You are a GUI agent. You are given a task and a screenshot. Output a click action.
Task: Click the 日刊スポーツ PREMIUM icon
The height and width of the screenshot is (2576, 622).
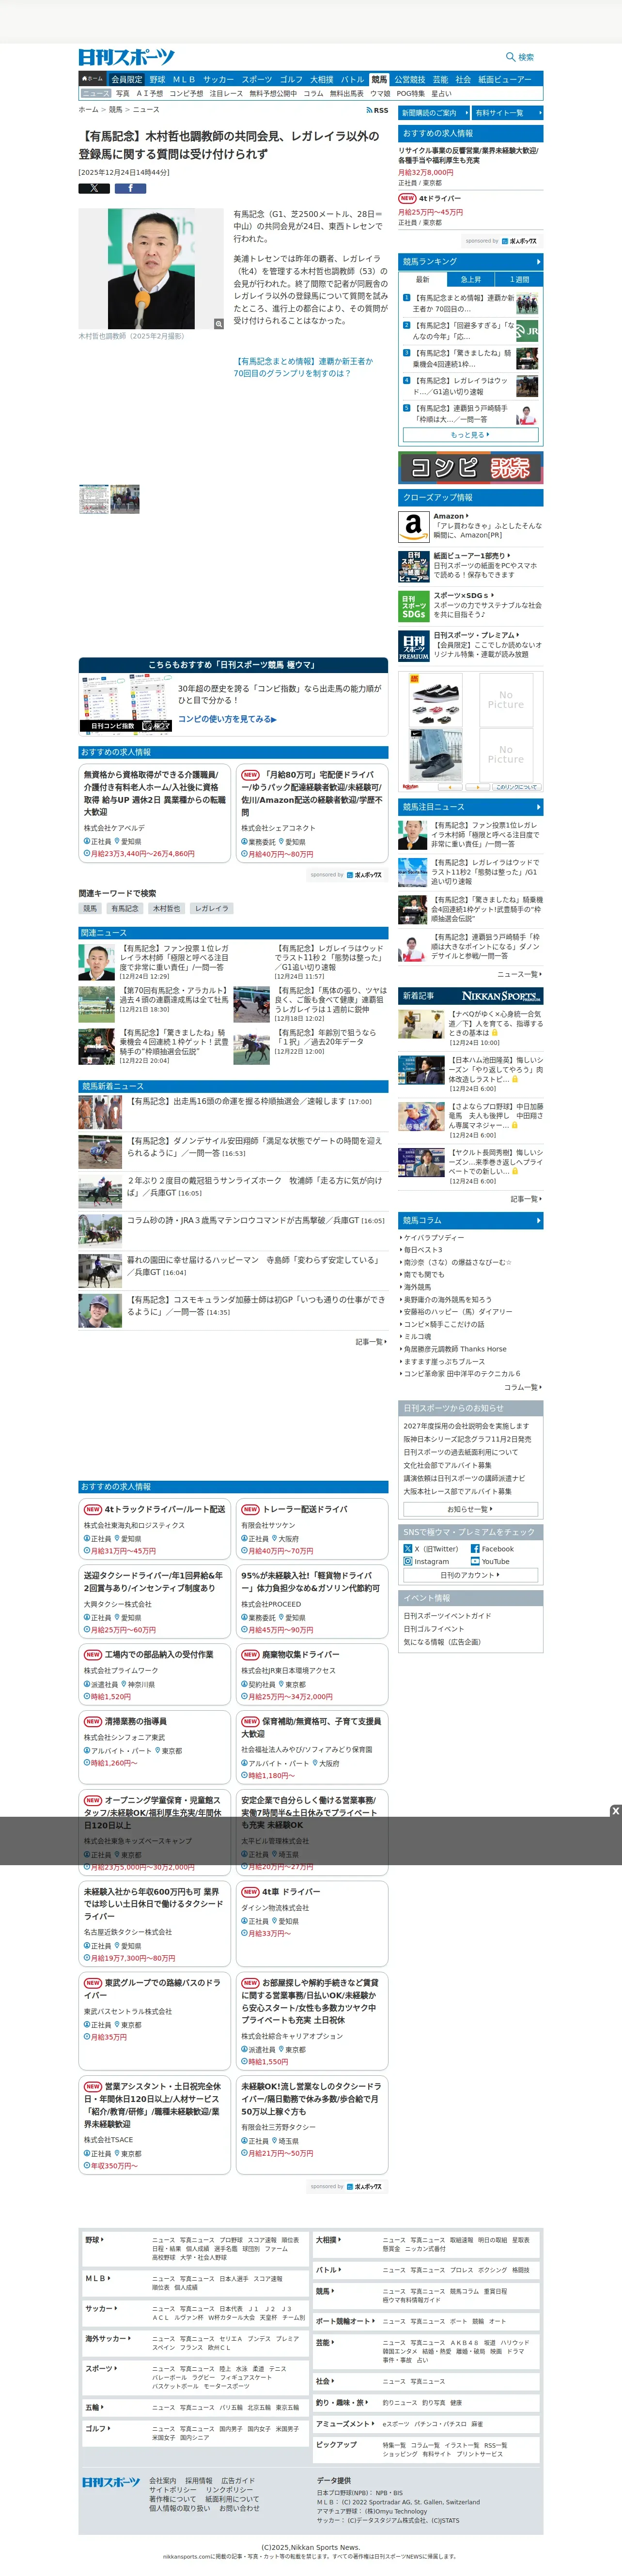414,646
